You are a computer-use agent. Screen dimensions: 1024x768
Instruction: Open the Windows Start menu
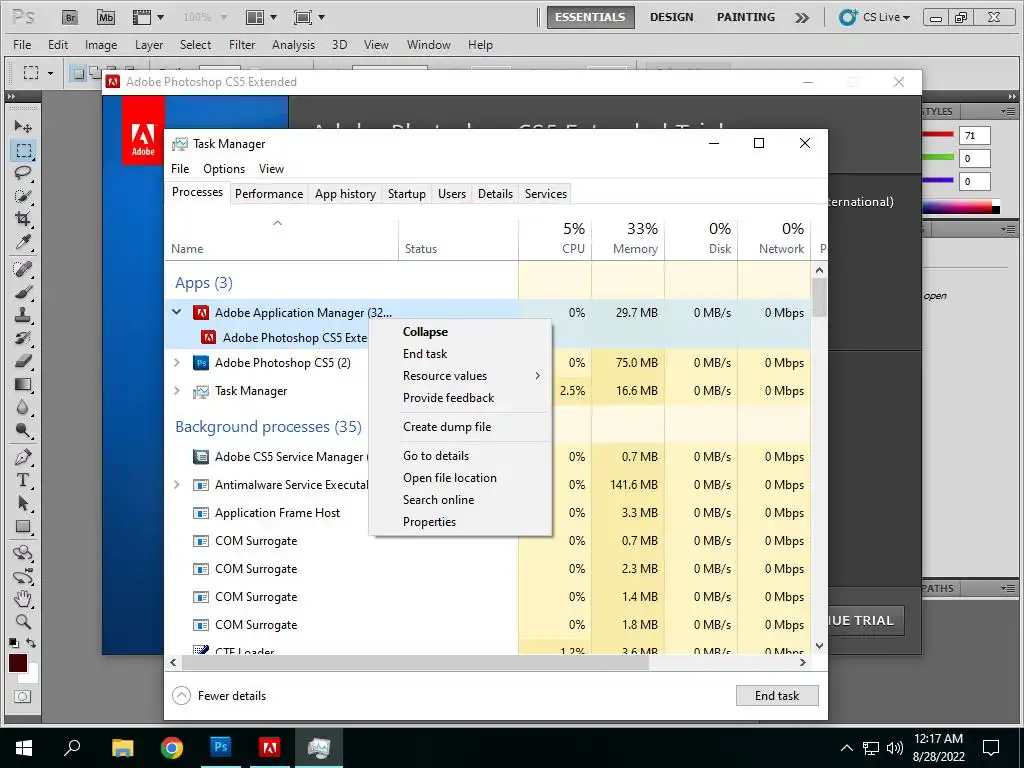coord(24,747)
